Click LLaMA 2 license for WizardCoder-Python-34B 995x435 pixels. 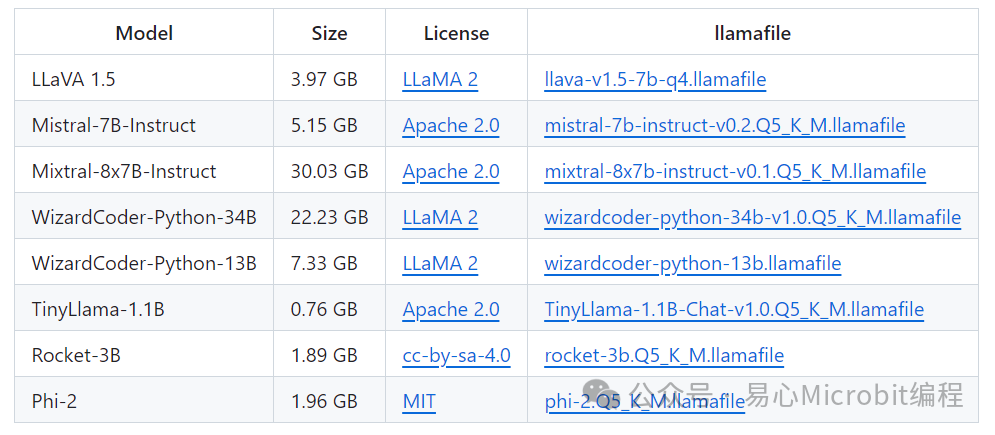(440, 218)
